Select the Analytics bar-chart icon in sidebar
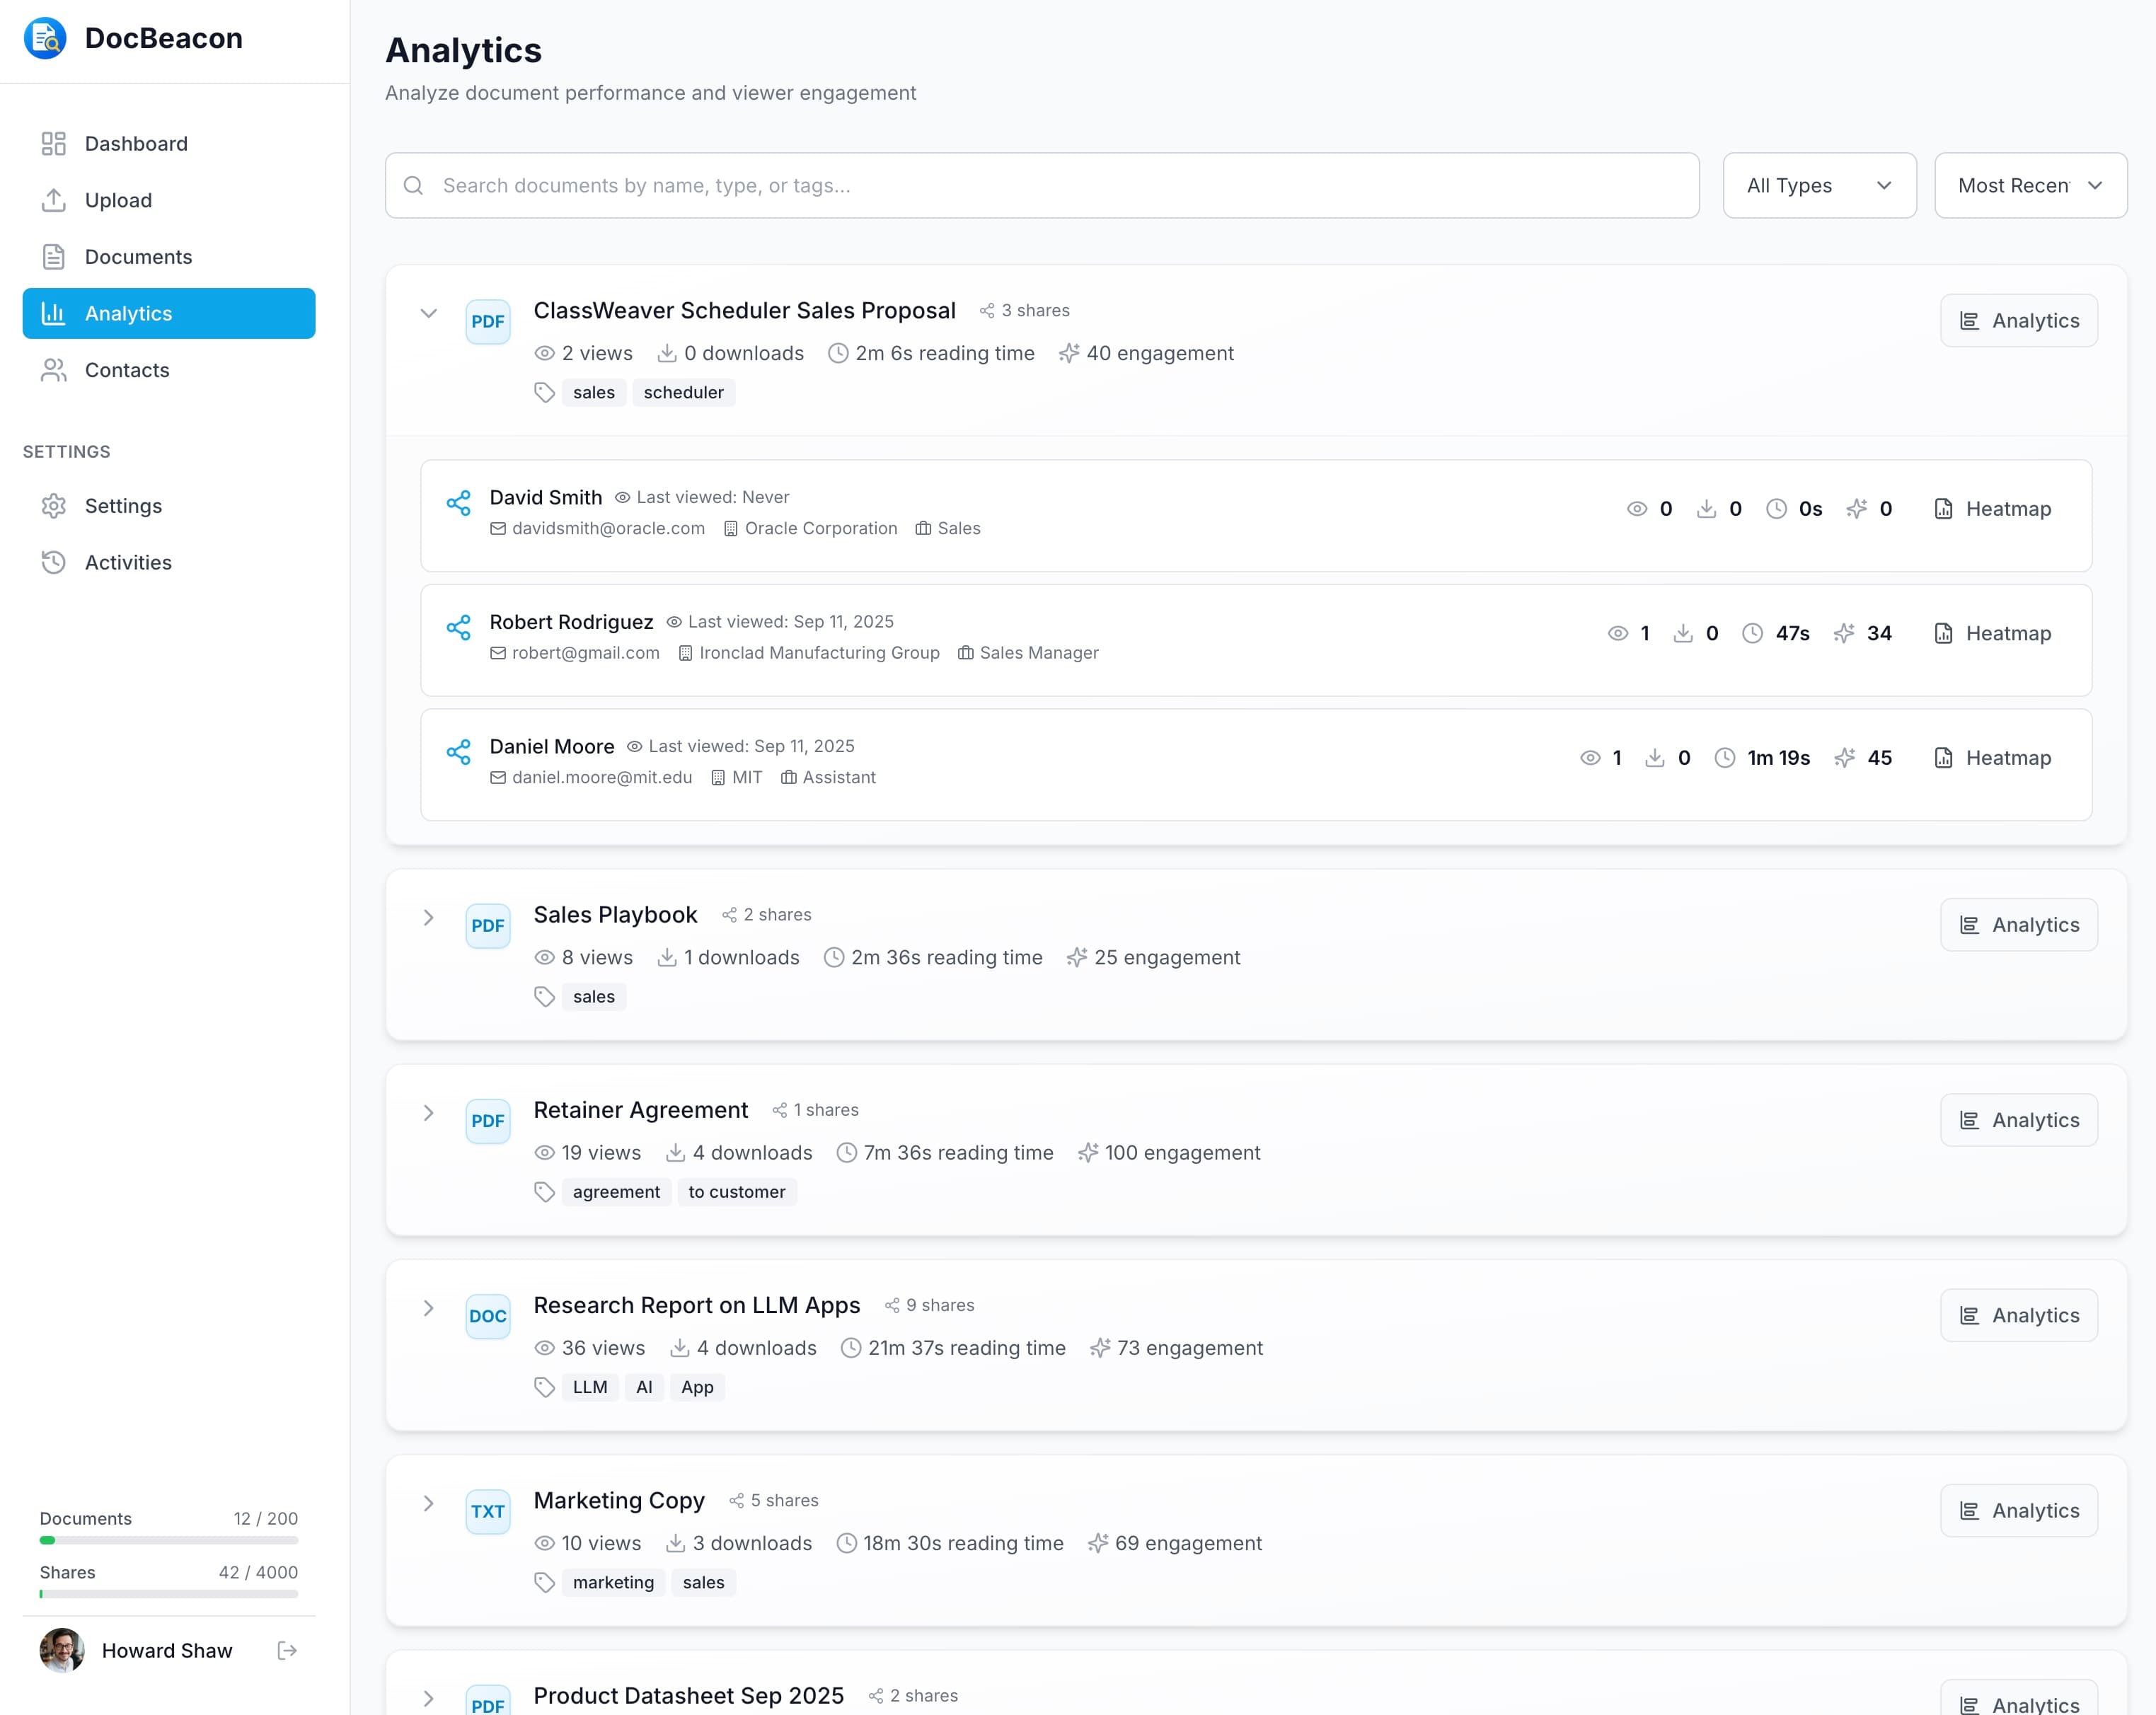 [x=54, y=313]
